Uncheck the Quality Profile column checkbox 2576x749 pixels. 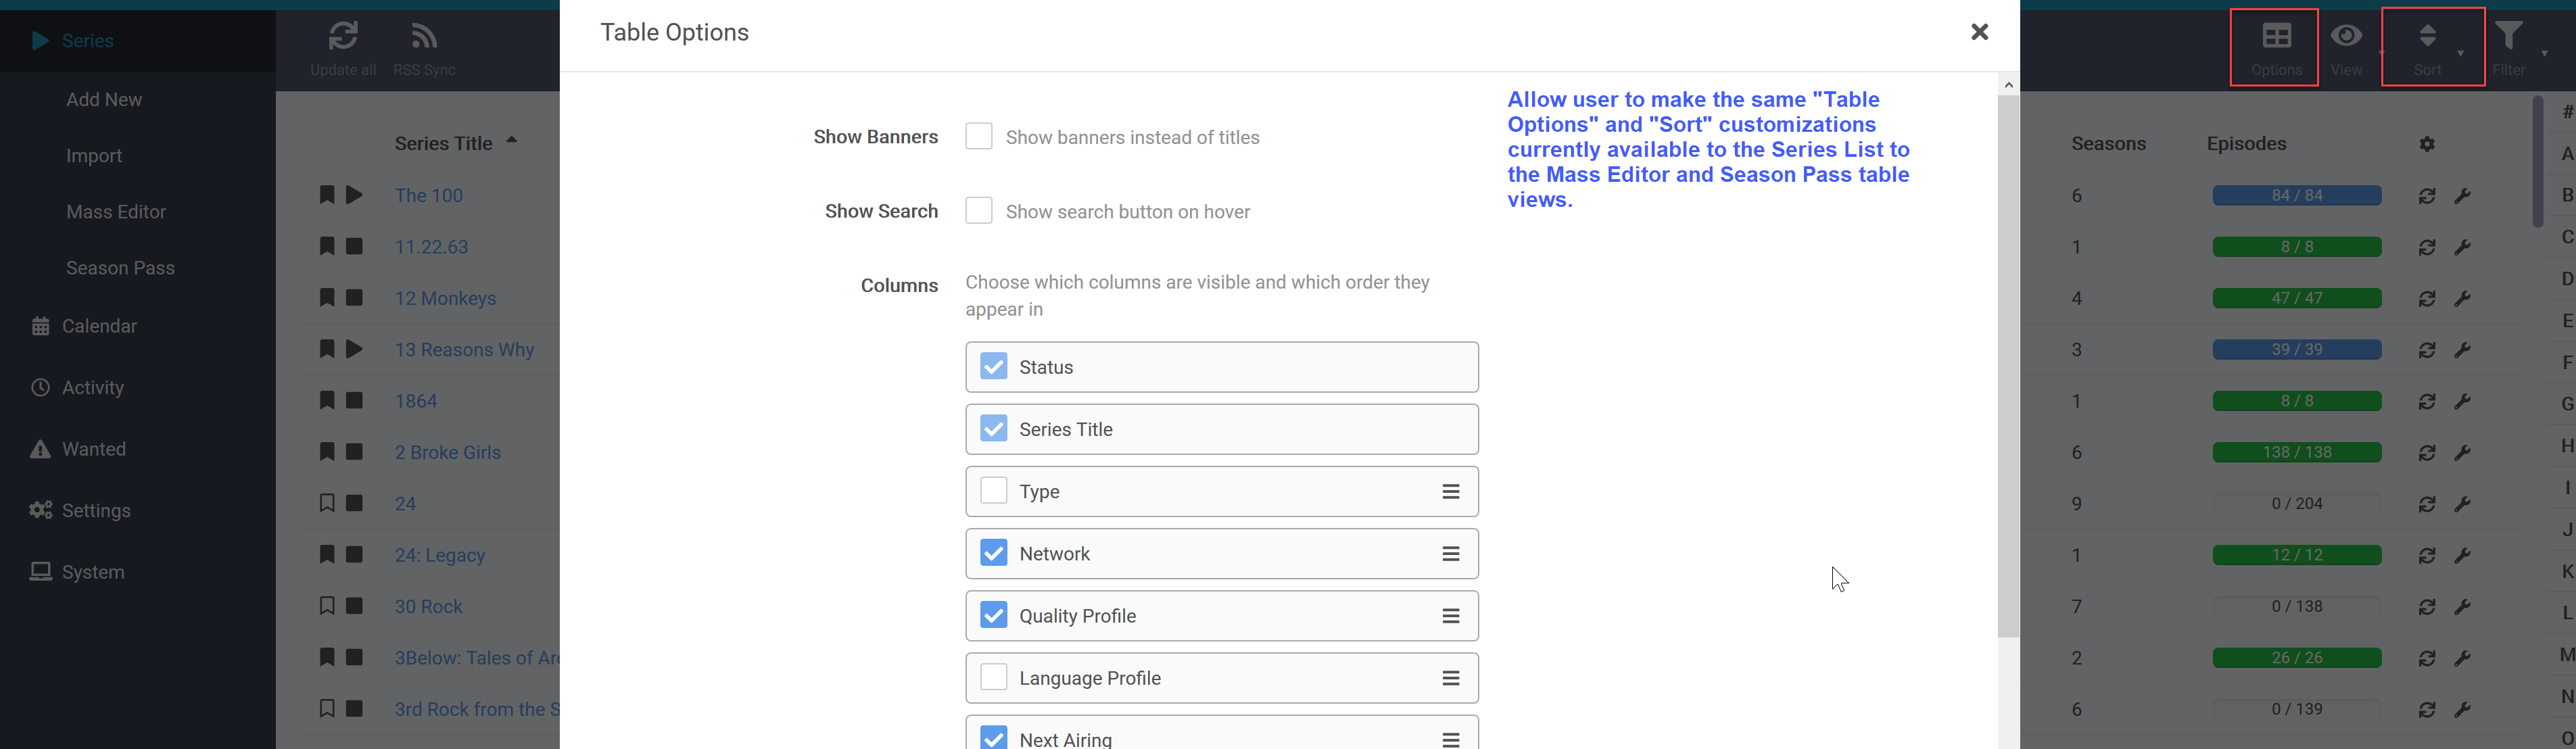coord(993,615)
